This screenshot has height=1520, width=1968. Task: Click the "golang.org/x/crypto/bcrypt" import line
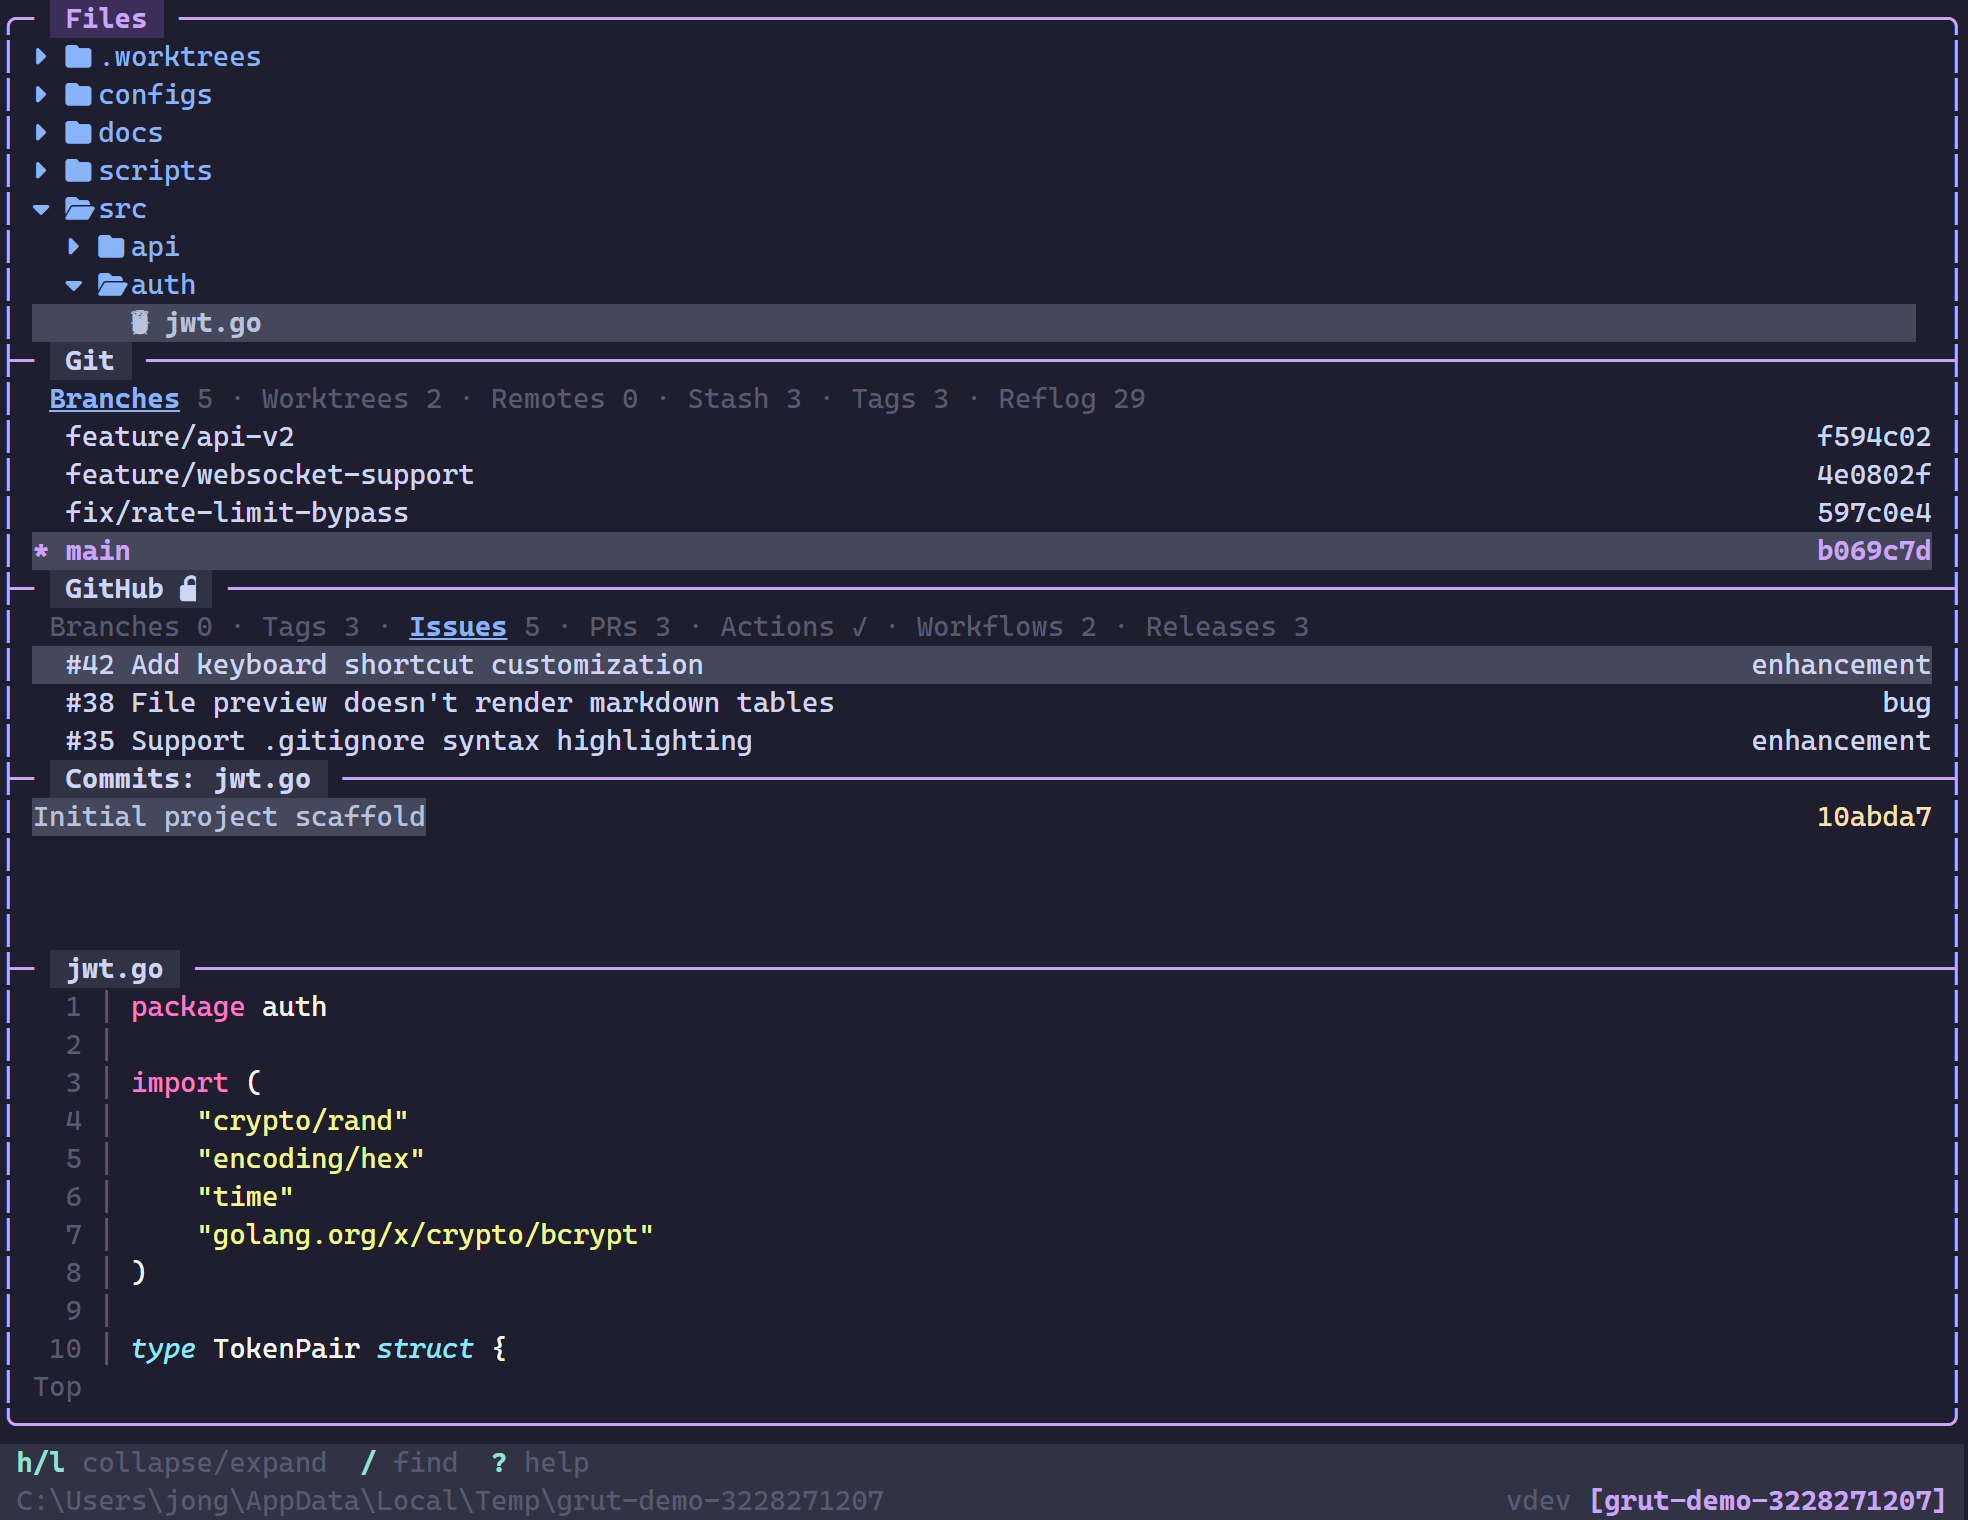[x=425, y=1235]
